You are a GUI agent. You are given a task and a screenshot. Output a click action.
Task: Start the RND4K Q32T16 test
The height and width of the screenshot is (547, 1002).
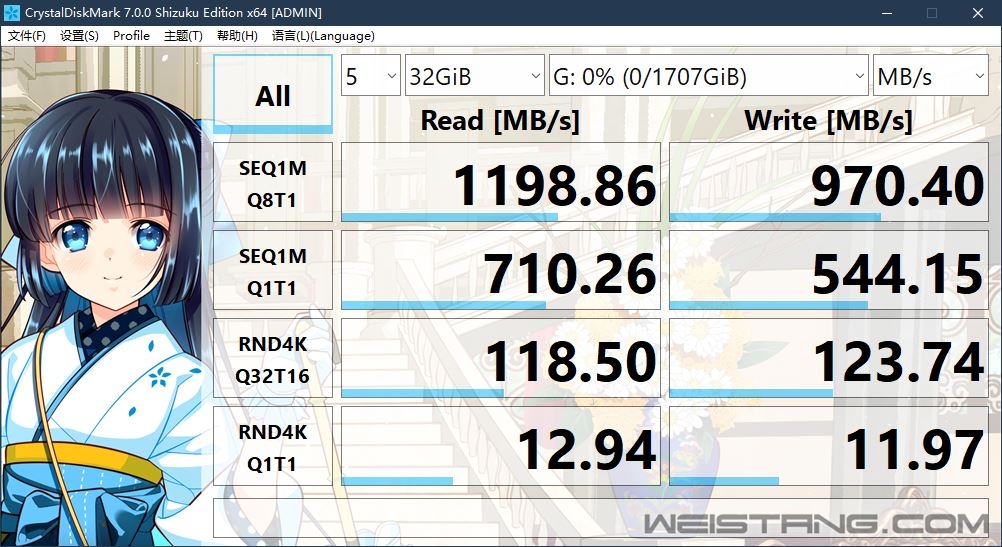(x=273, y=358)
